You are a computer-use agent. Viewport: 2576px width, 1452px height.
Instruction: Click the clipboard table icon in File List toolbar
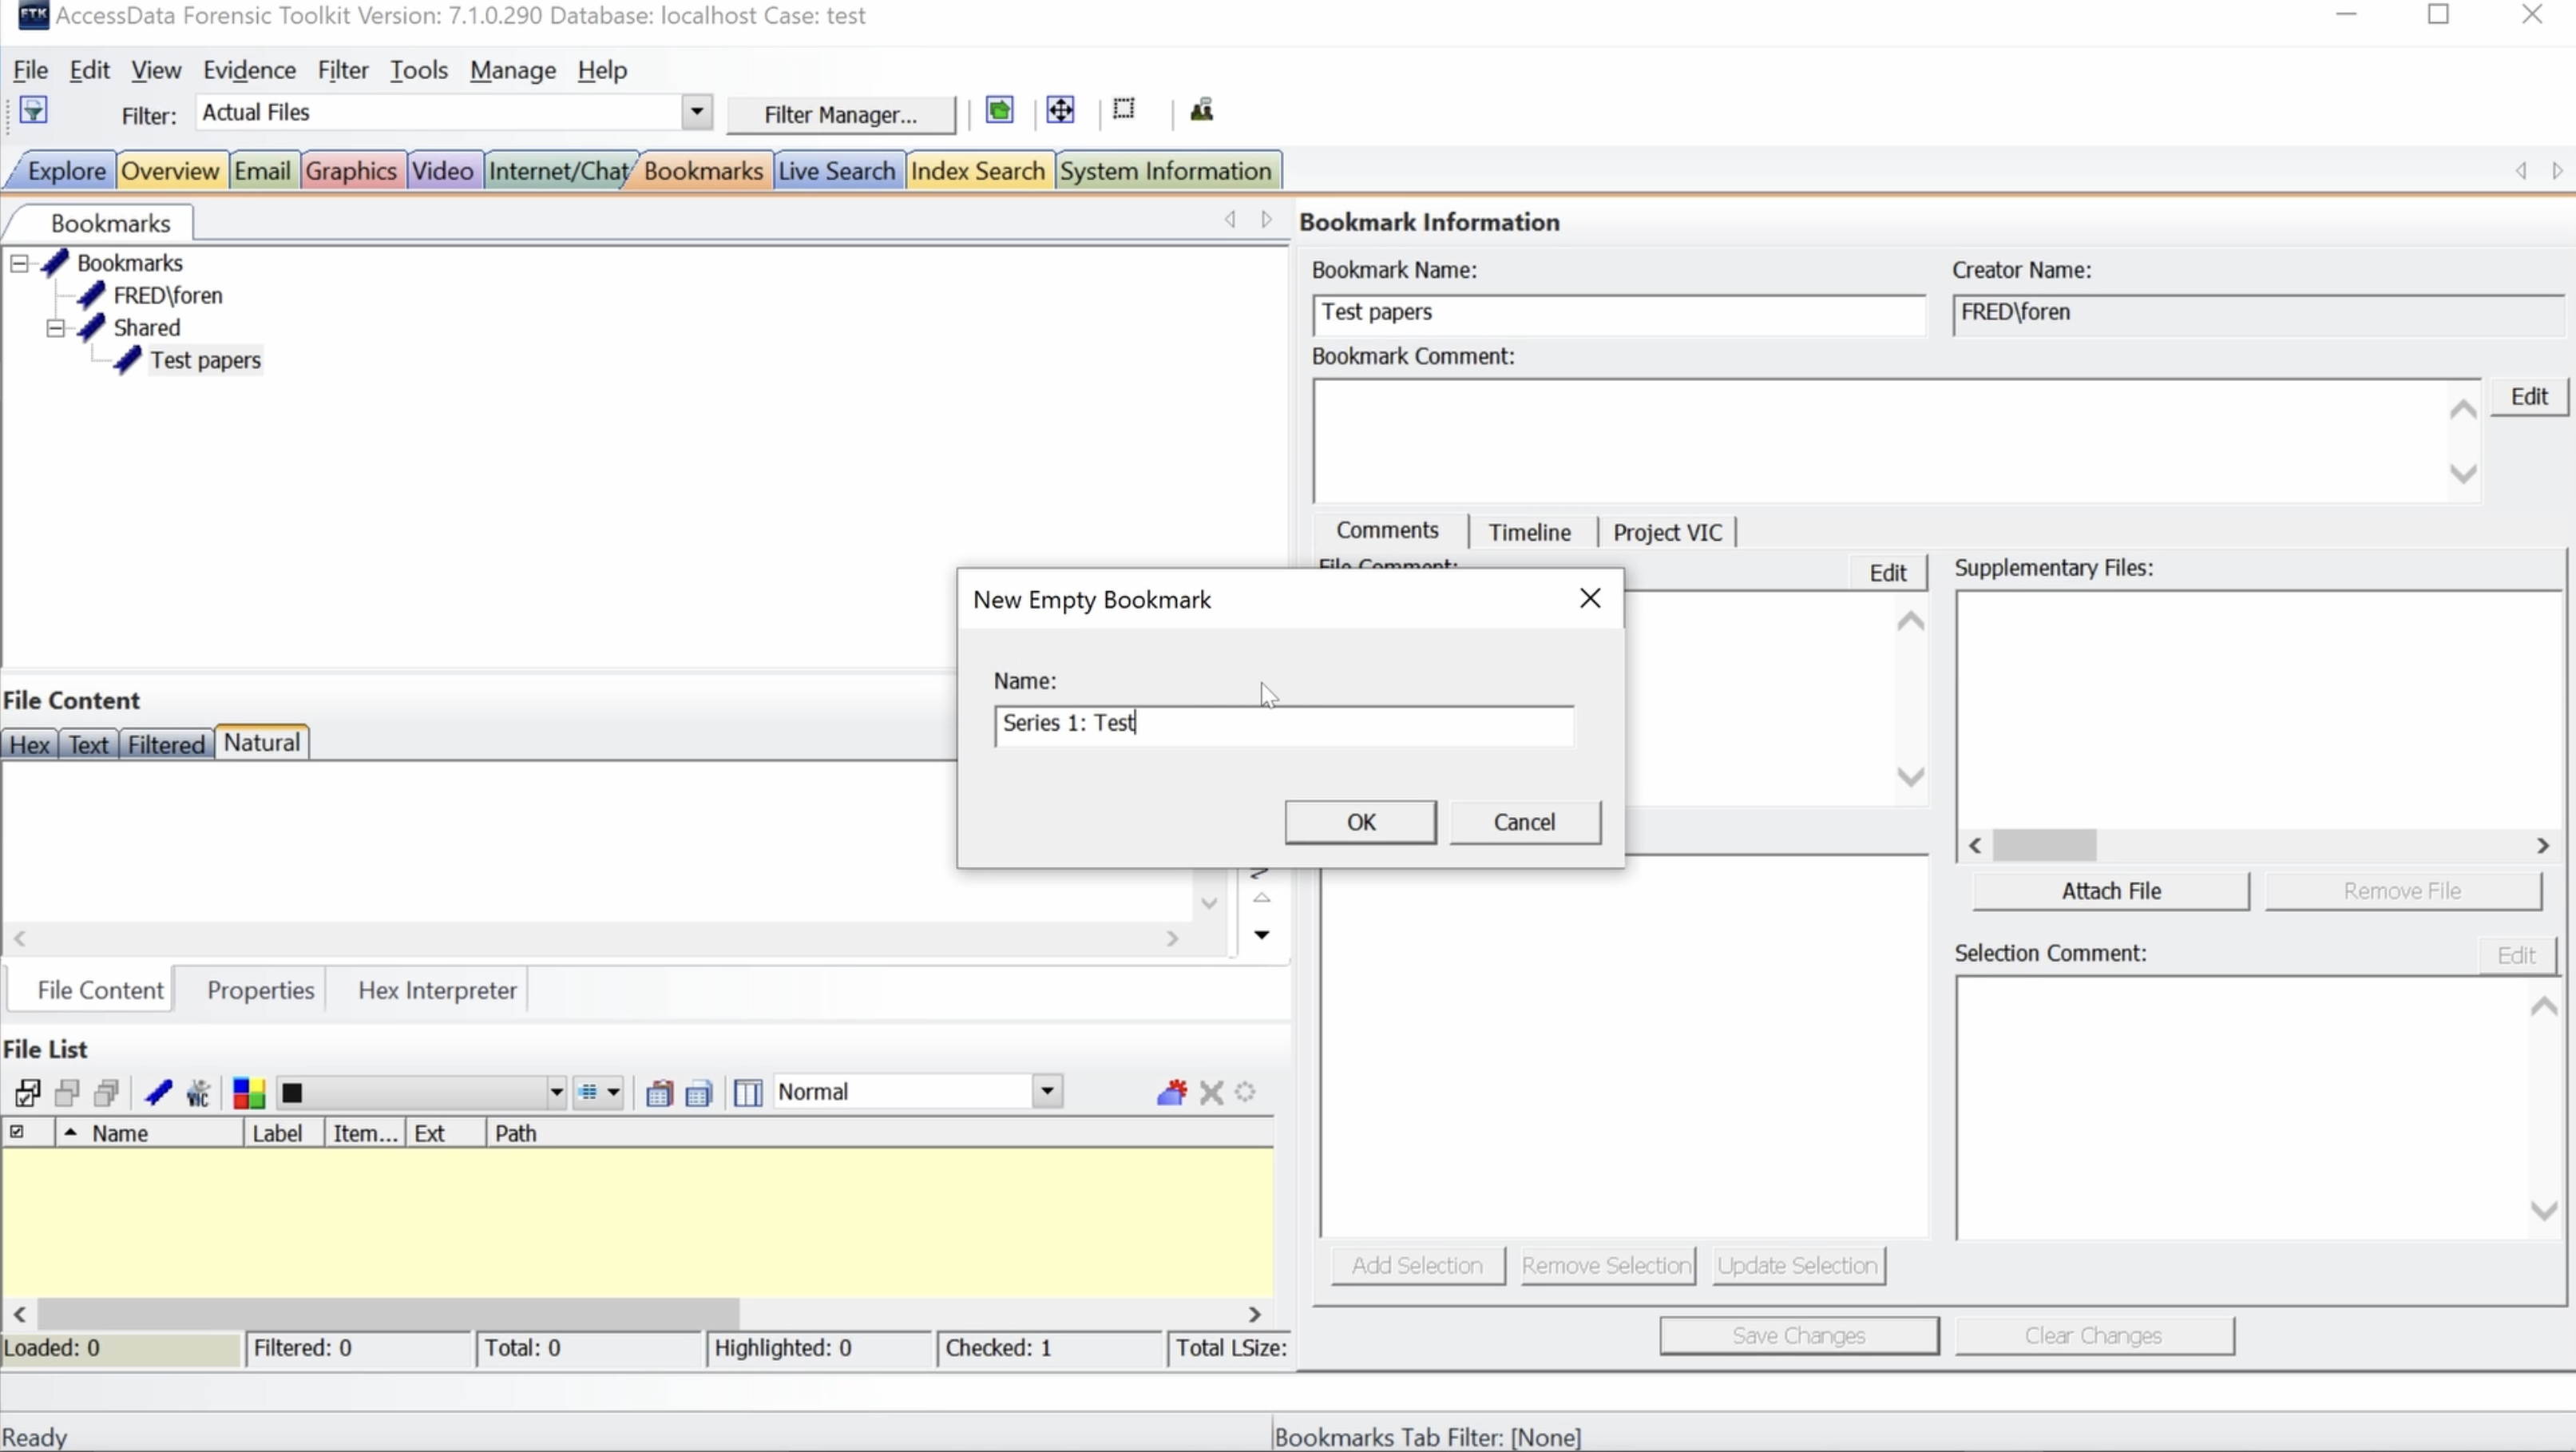click(659, 1093)
